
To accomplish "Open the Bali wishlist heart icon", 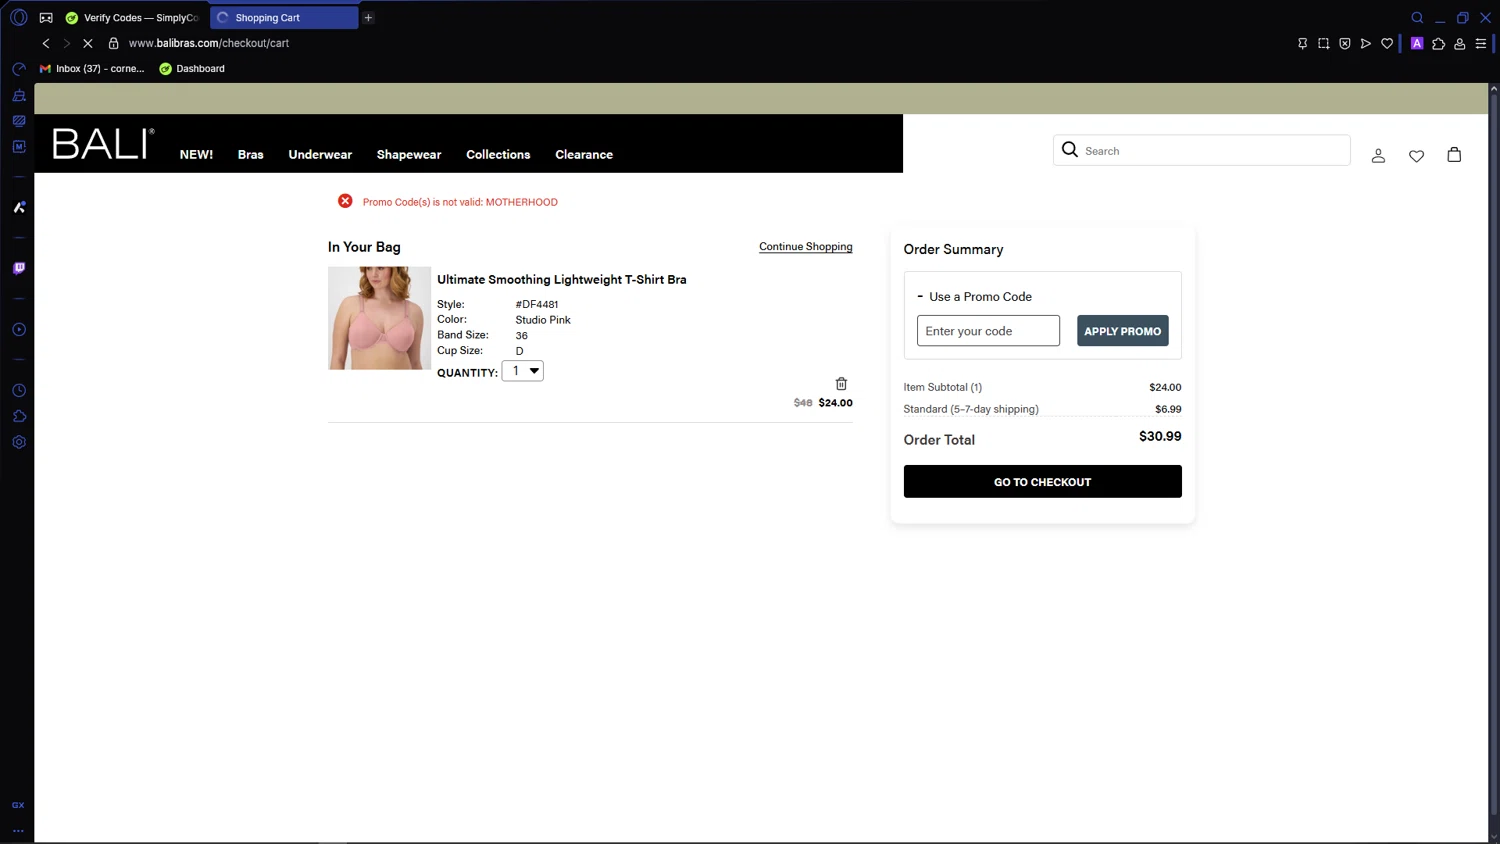I will coord(1416,156).
